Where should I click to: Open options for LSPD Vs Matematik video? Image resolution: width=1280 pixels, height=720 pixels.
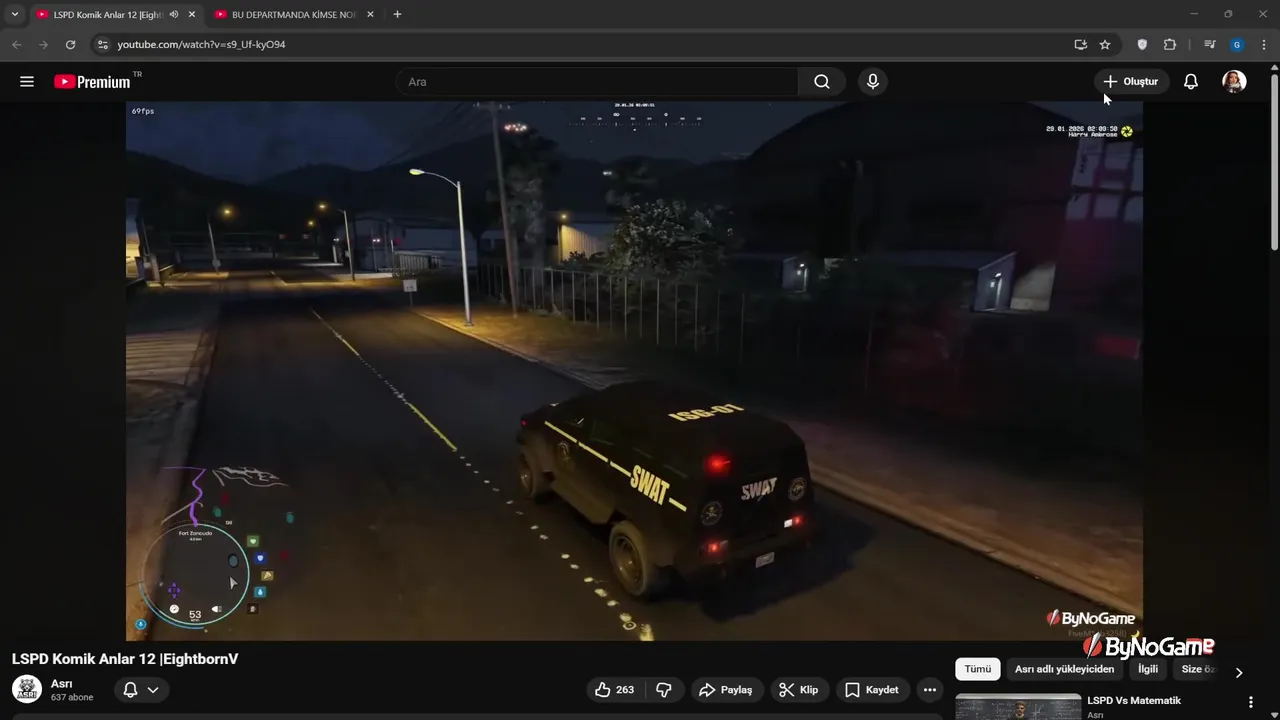click(x=1250, y=703)
